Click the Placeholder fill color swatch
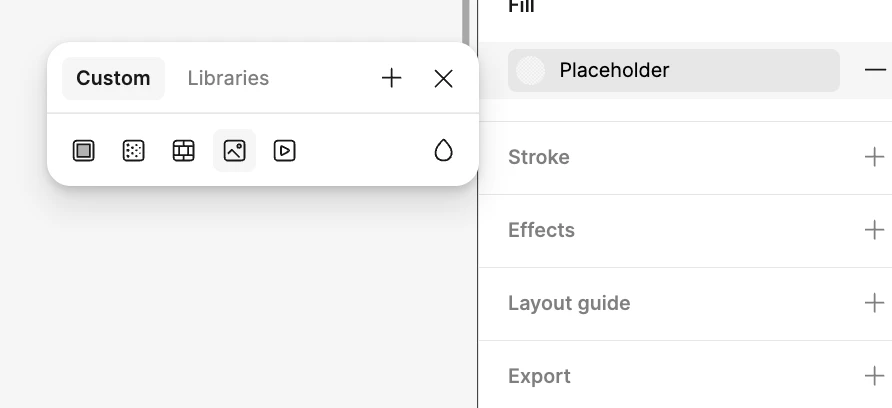This screenshot has height=408, width=892. (531, 71)
